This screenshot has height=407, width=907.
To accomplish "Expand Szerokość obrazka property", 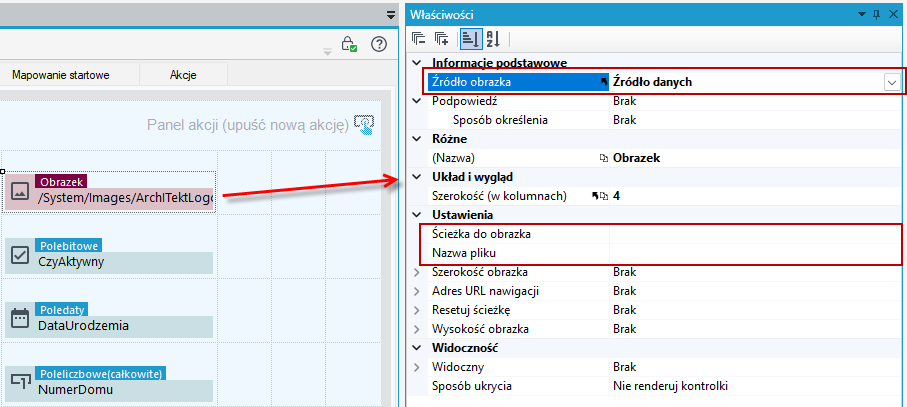I will click(x=416, y=272).
